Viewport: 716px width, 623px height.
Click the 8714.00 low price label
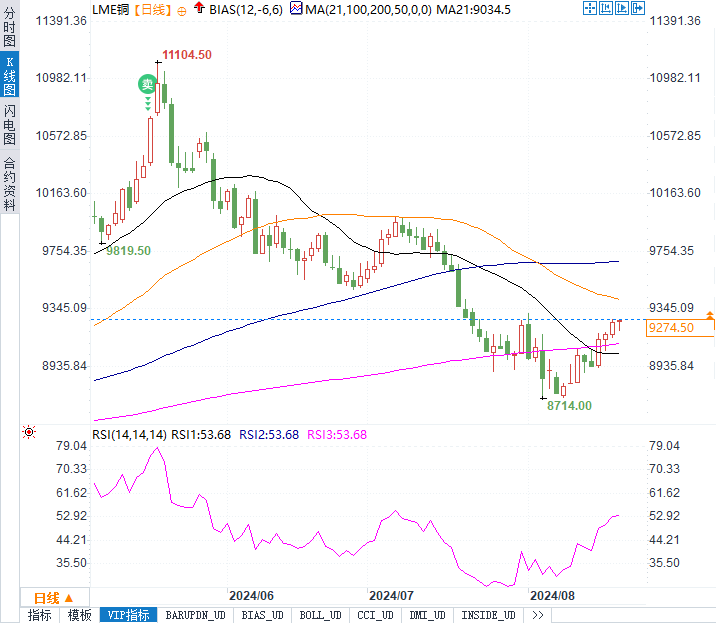click(x=569, y=406)
